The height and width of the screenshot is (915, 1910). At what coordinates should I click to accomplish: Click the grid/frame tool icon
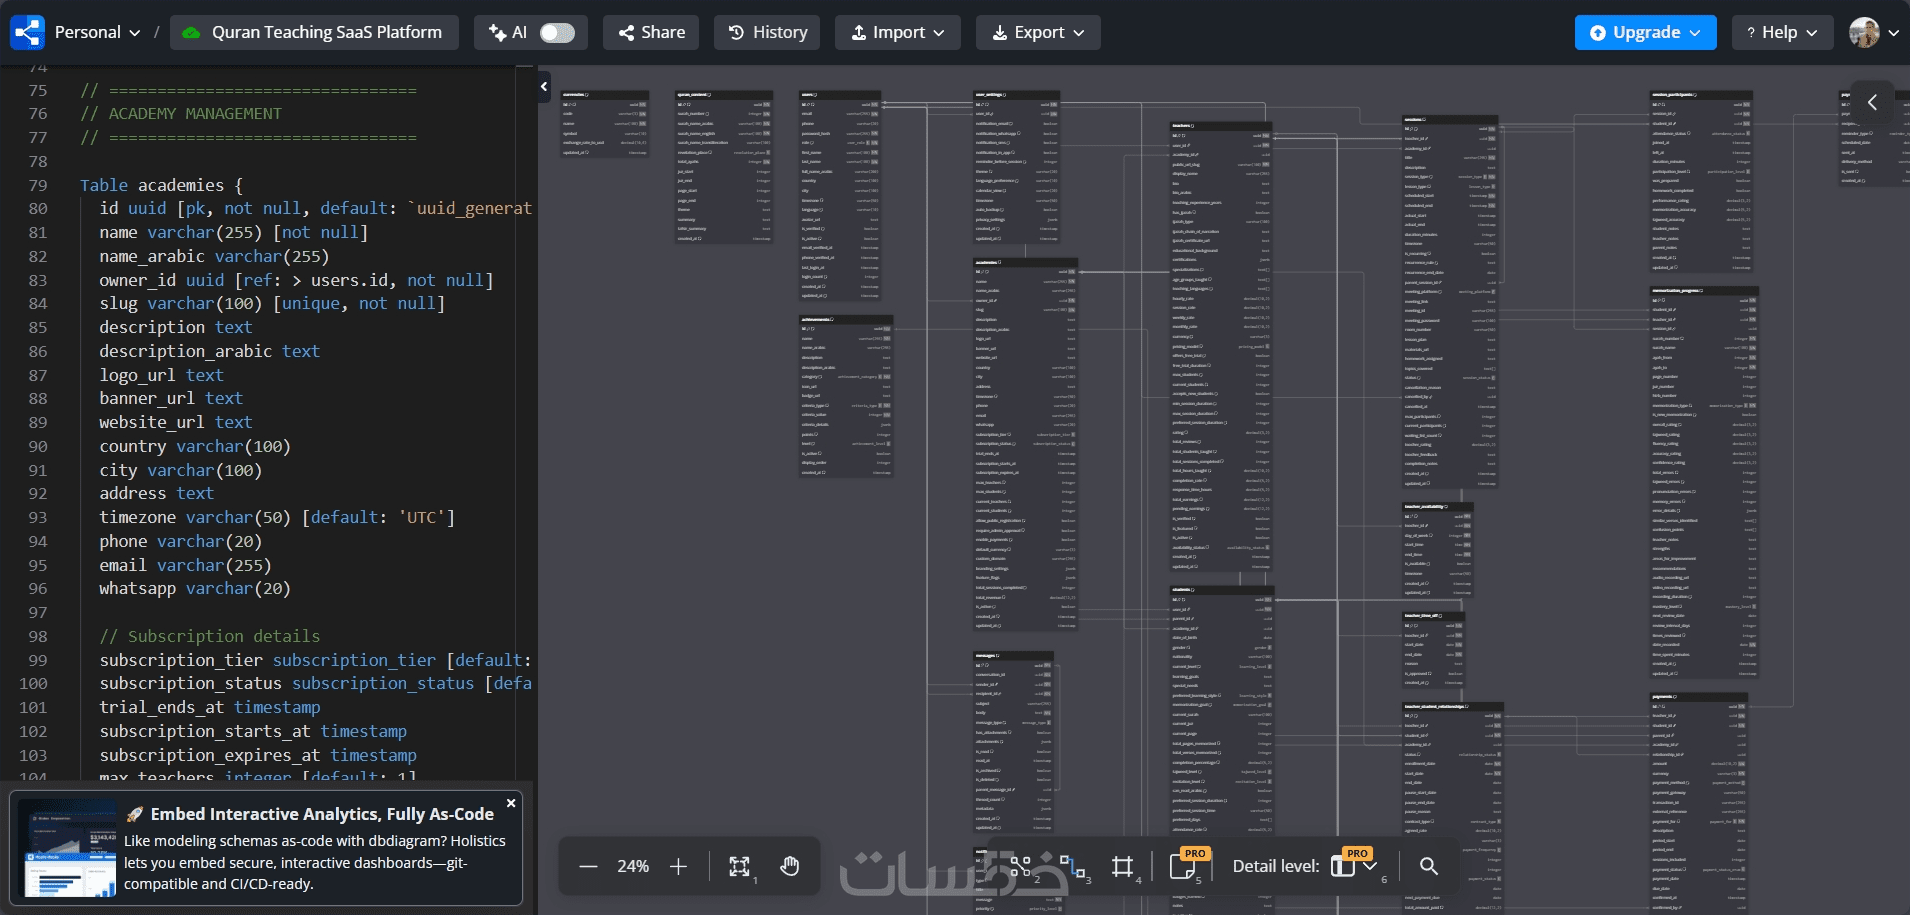pyautogui.click(x=1122, y=866)
